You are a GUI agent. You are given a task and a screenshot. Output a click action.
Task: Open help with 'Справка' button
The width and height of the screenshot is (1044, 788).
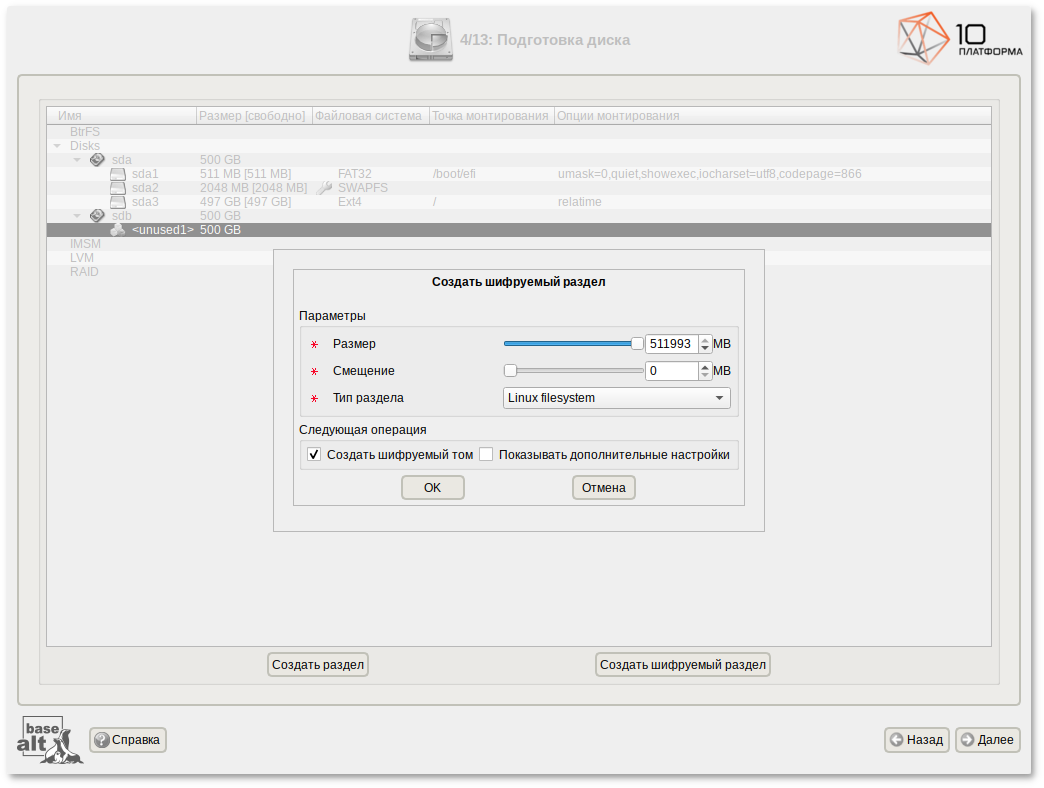pyautogui.click(x=128, y=740)
